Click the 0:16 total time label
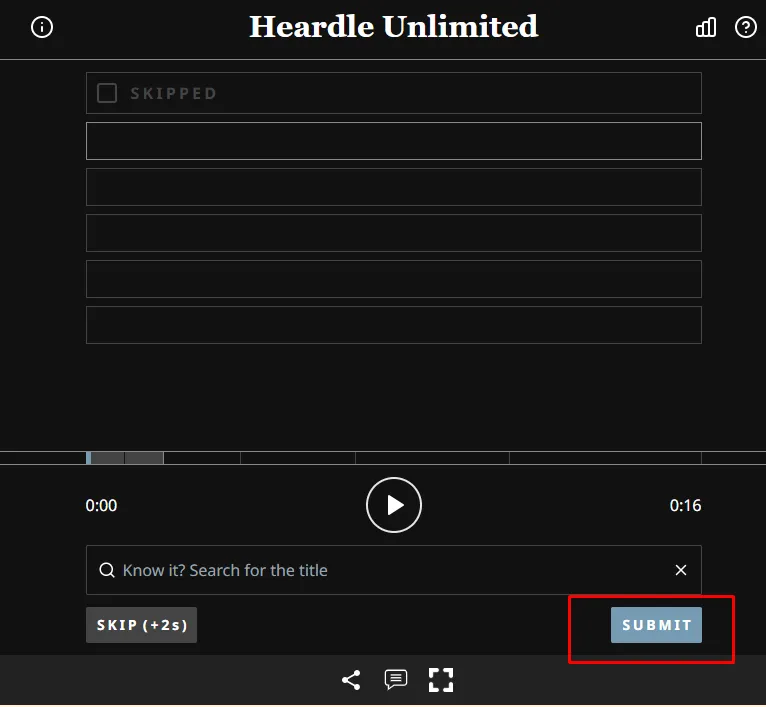766x707 pixels. coord(685,505)
